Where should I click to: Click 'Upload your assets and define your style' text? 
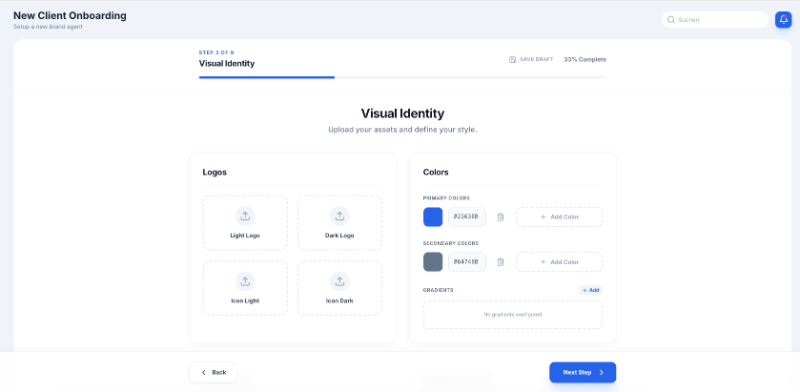coord(403,130)
